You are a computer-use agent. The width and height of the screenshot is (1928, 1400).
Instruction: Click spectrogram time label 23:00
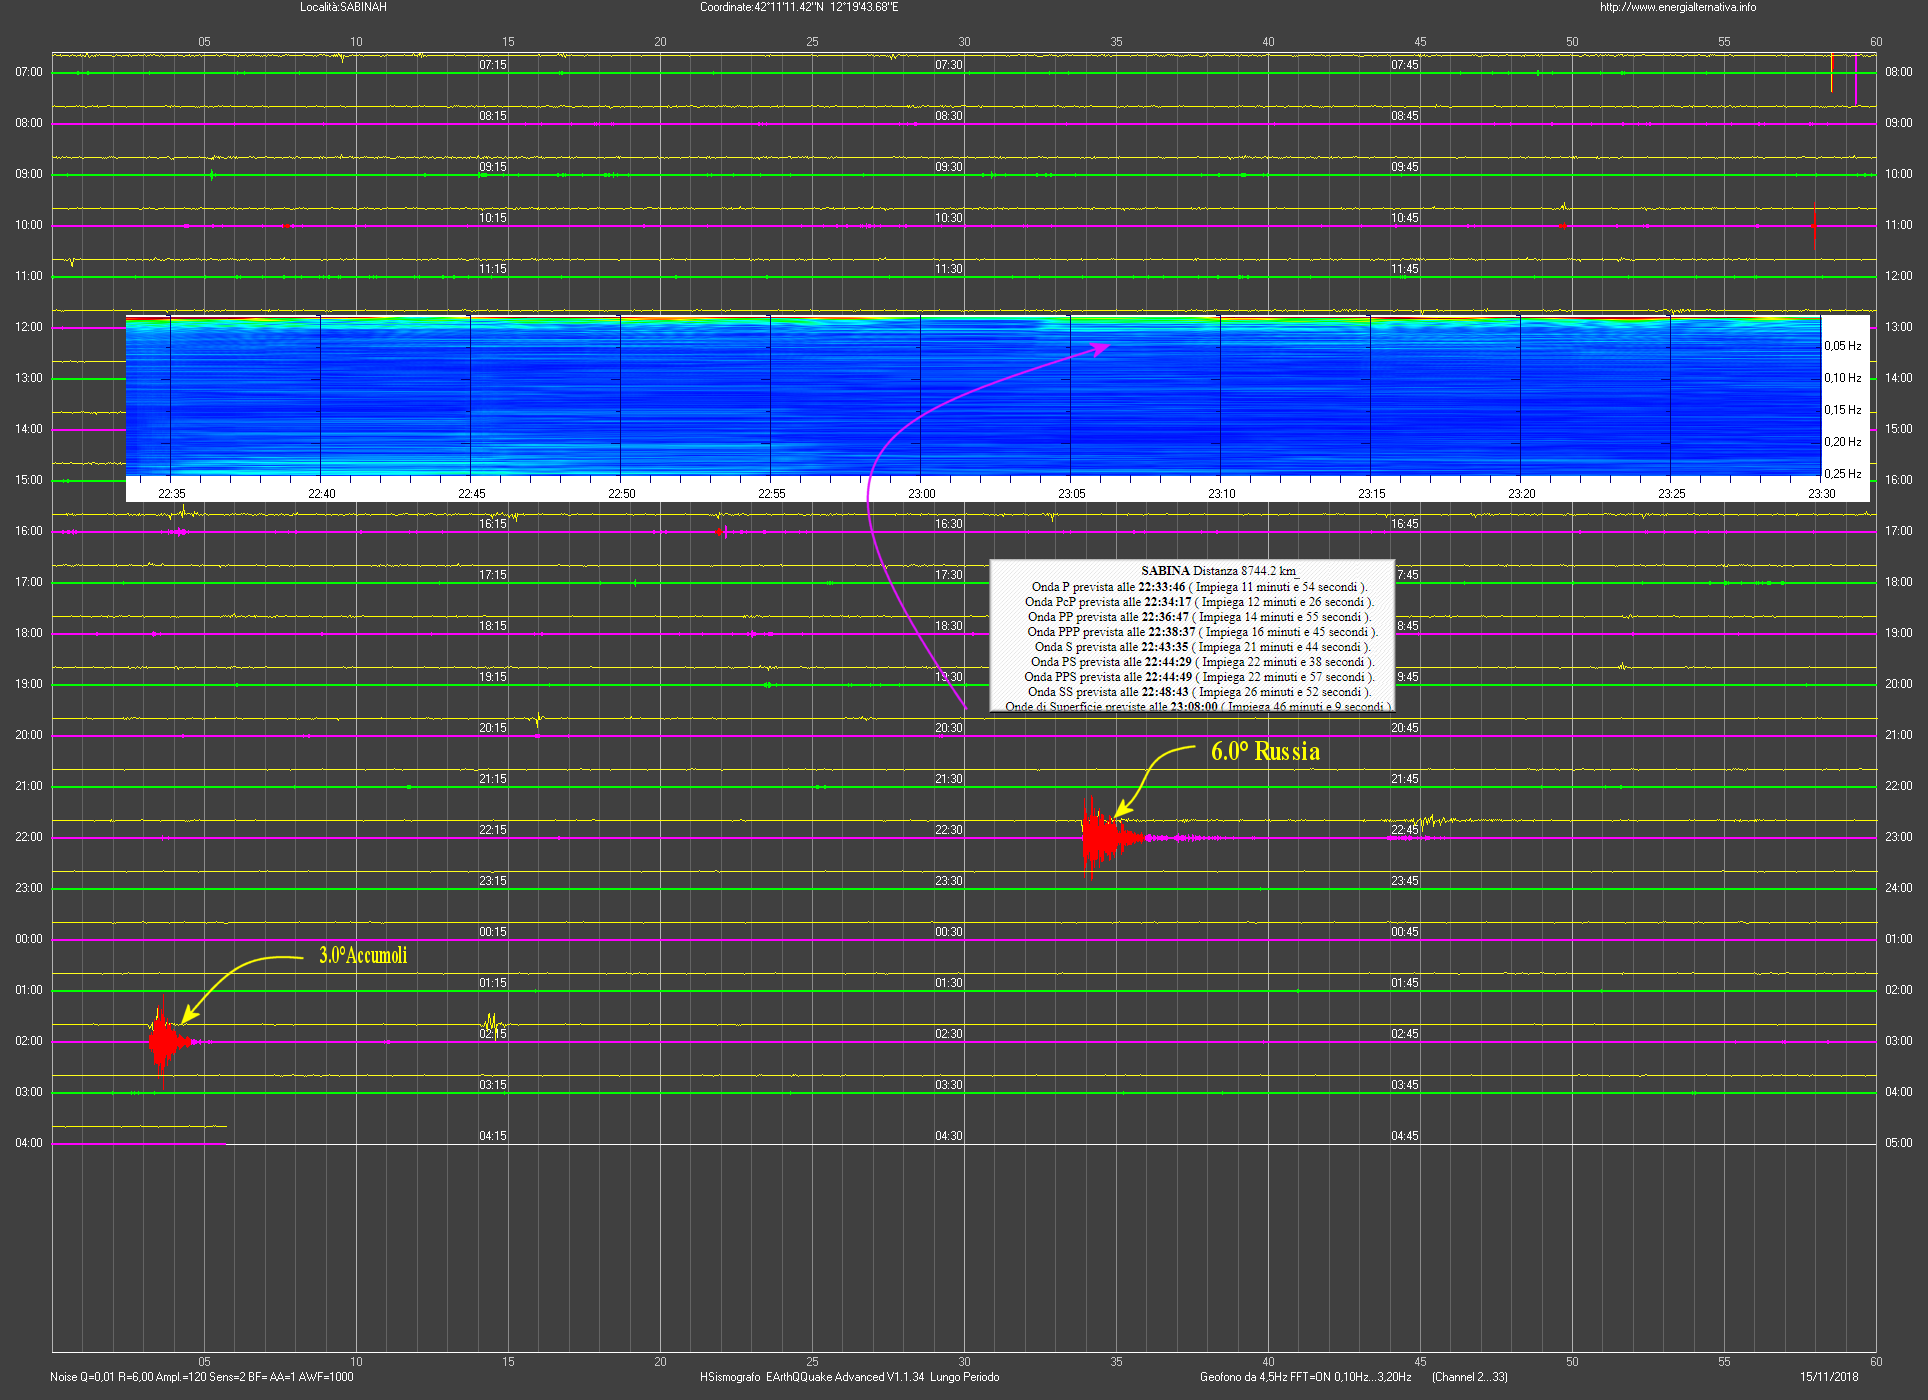point(922,494)
